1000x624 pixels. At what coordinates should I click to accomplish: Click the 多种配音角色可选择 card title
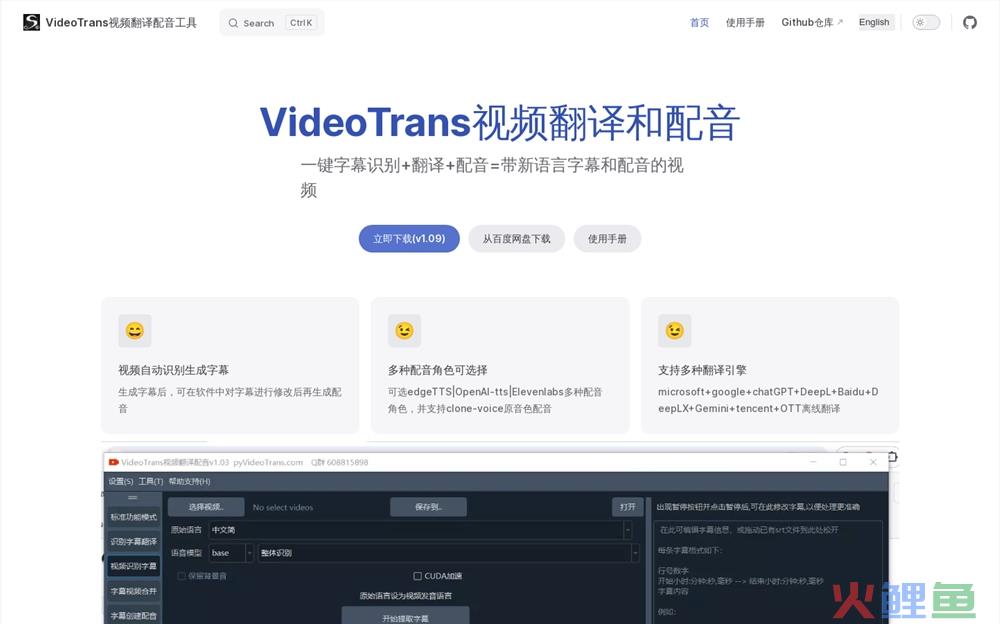(x=438, y=370)
